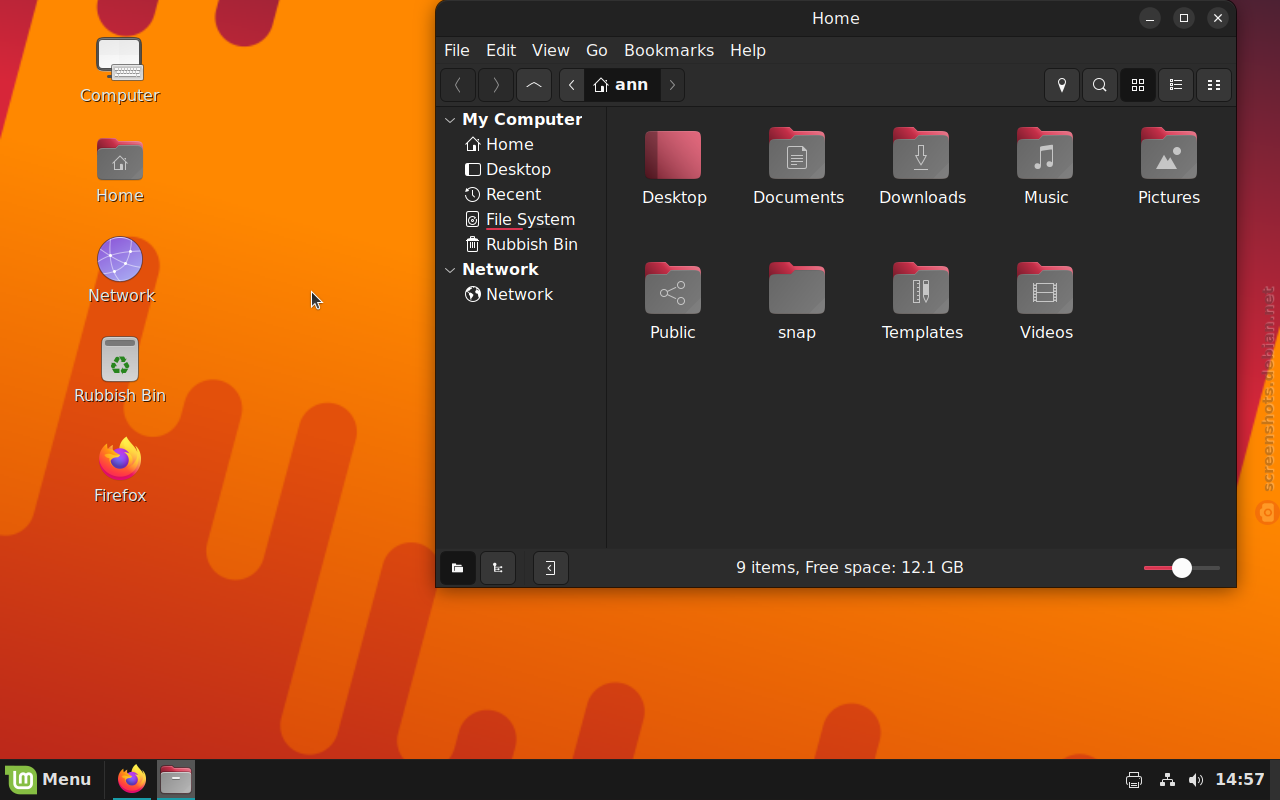Select the Rubbish Bin desktop icon

point(120,359)
